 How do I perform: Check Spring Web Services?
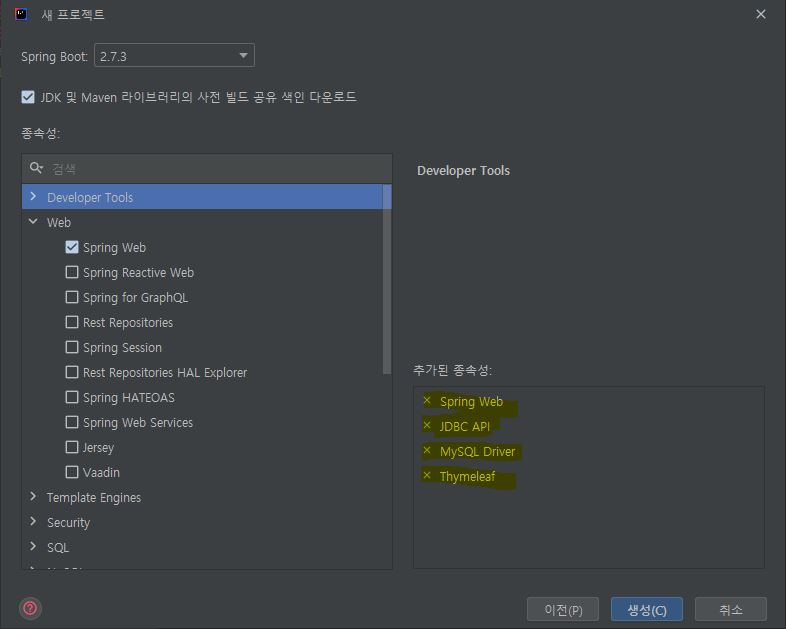tap(72, 423)
